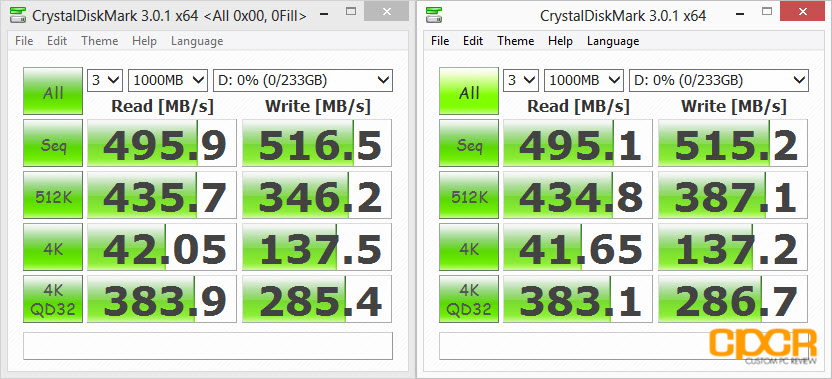Expand the 1000MB size dropdown in the right window
832x379 pixels.
584,80
